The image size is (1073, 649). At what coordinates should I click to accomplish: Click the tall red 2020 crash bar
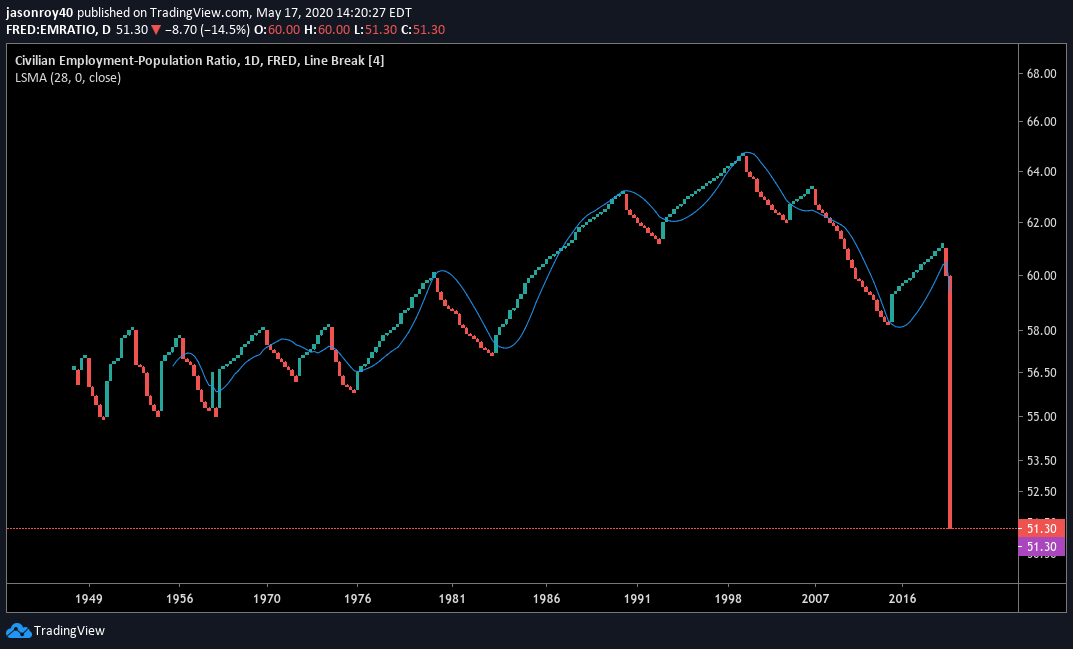click(950, 402)
